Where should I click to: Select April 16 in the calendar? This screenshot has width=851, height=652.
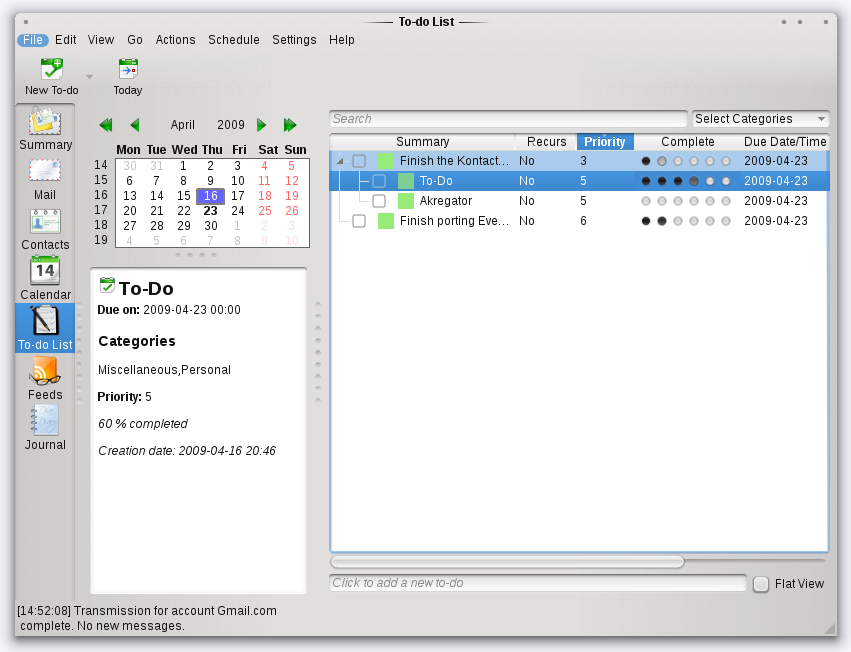pos(211,196)
